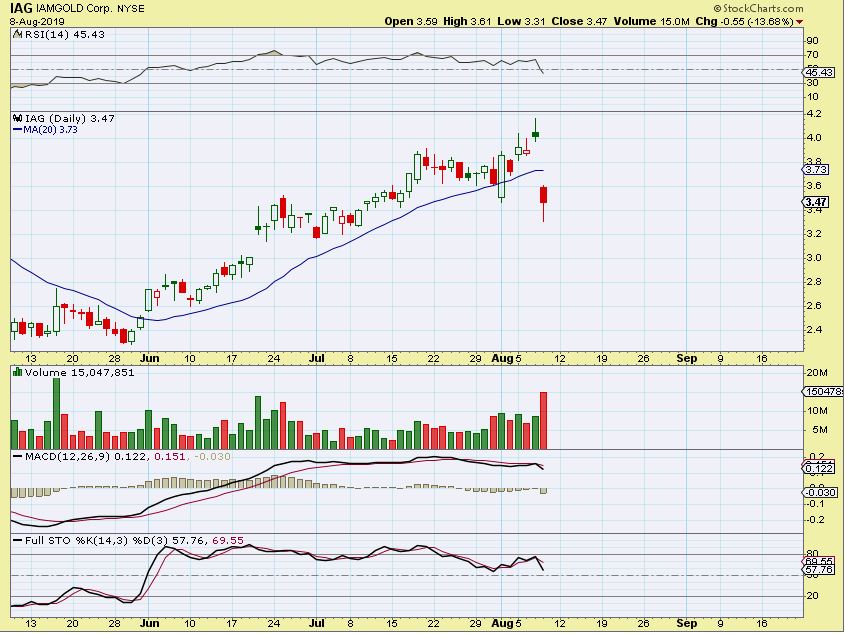Click the Sep label under the price chart
845x634 pixels.
pos(687,359)
